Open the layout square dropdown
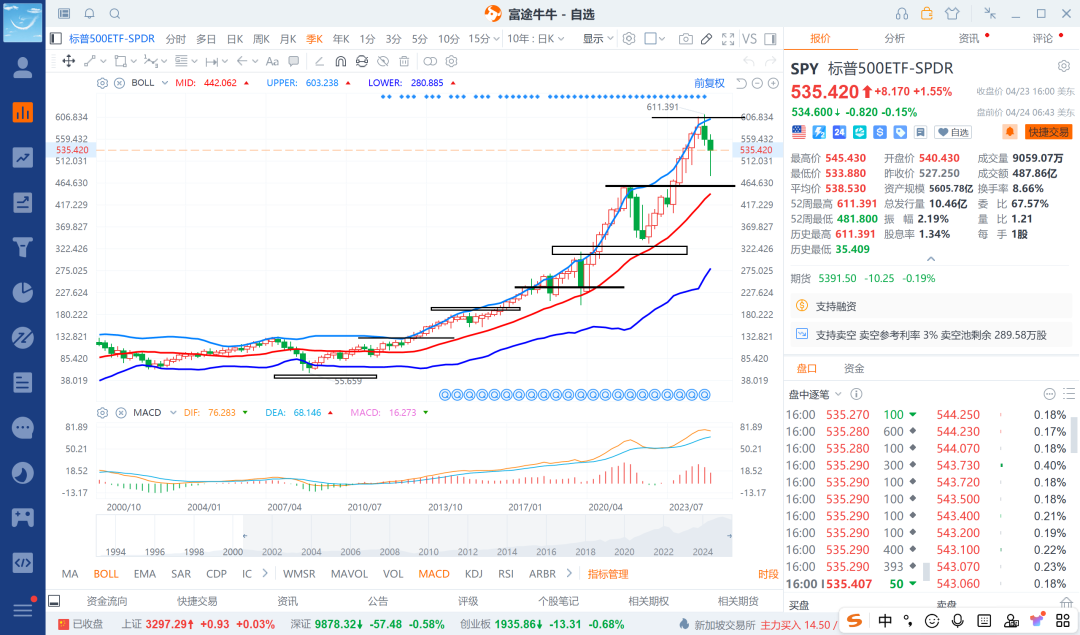 (654, 39)
